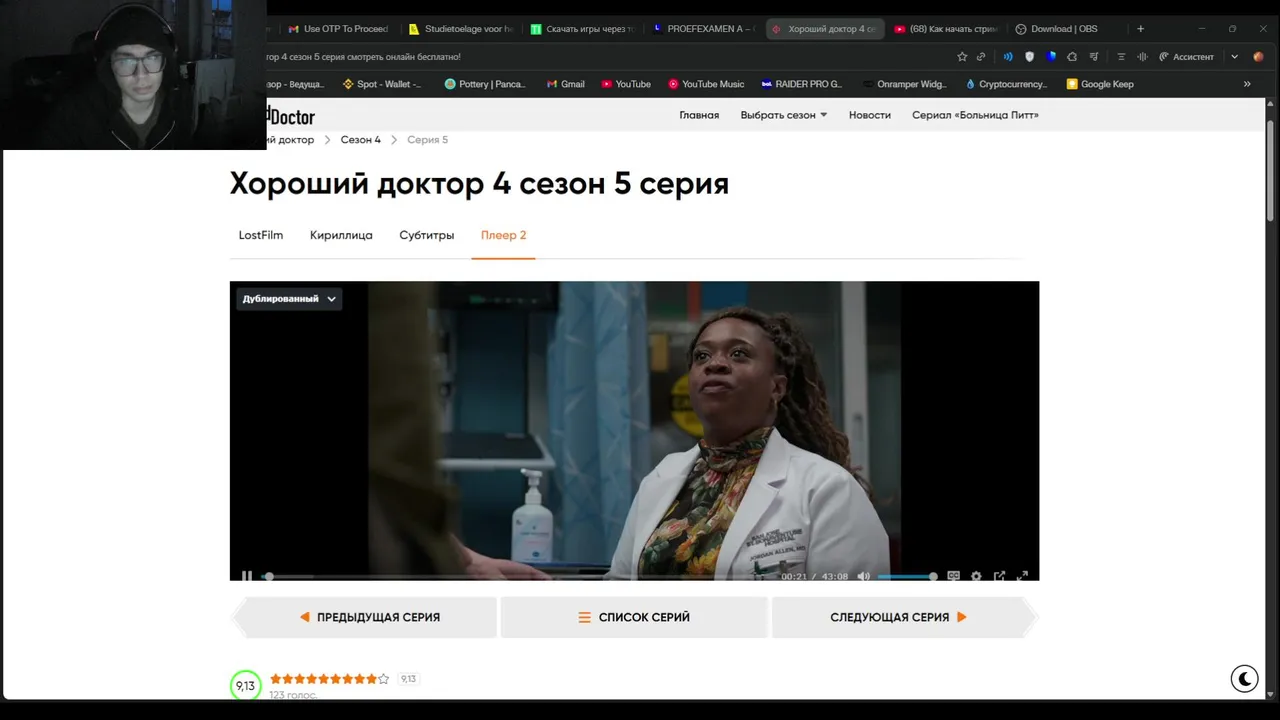Viewport: 1280px width, 720px height.
Task: Select the Плеер 2 tab
Action: click(x=503, y=235)
